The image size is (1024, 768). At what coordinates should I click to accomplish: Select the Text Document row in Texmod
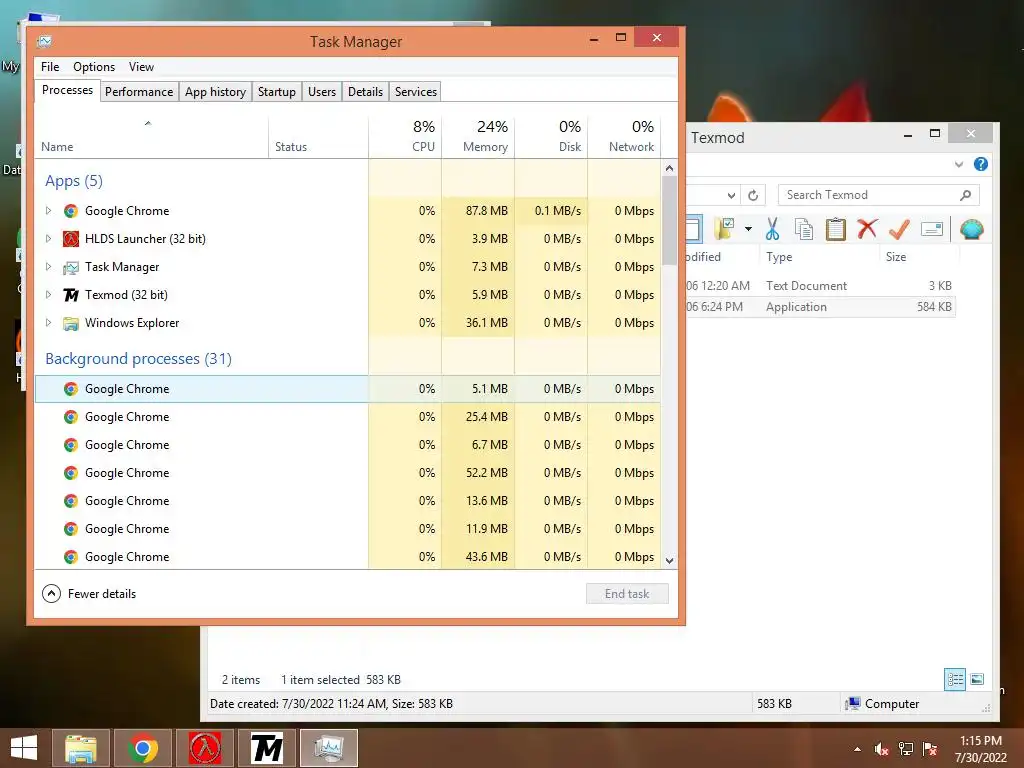[821, 285]
